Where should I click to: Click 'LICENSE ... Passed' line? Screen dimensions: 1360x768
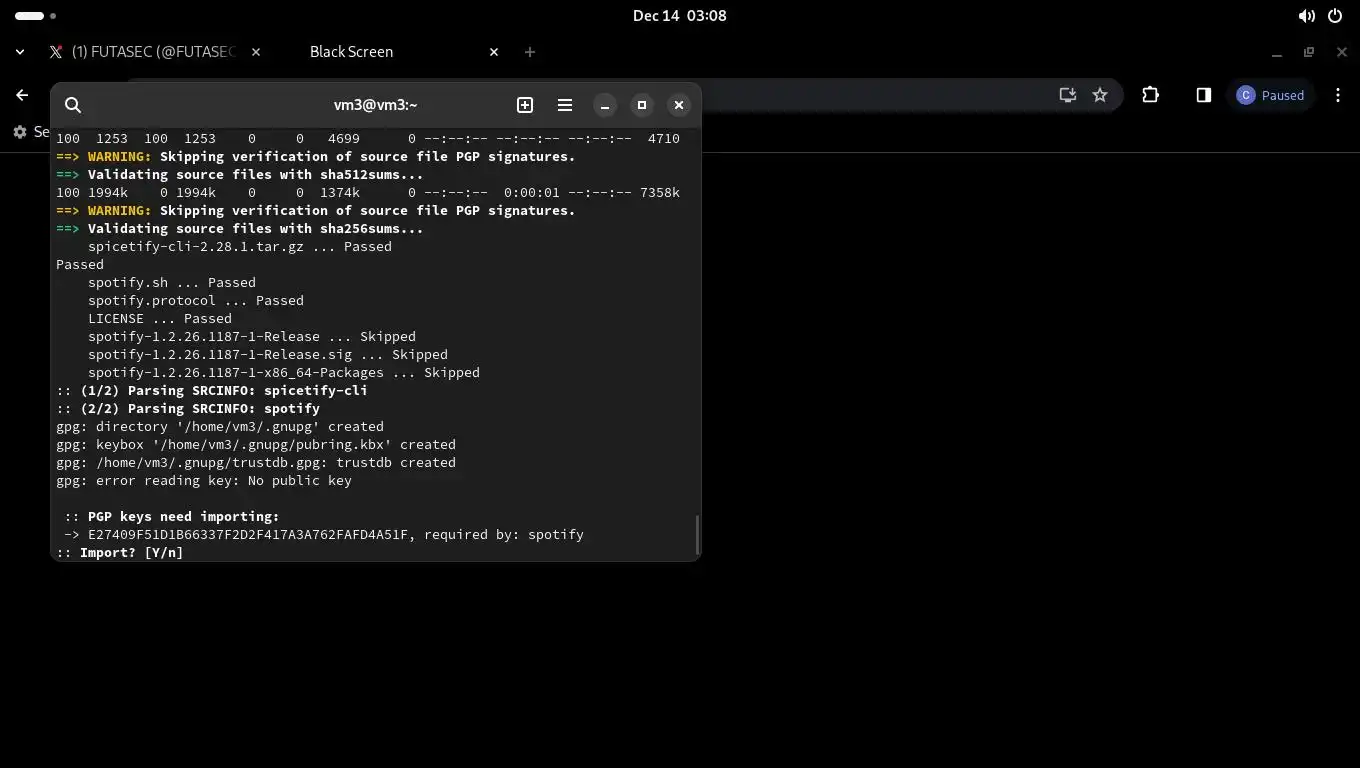coord(160,318)
